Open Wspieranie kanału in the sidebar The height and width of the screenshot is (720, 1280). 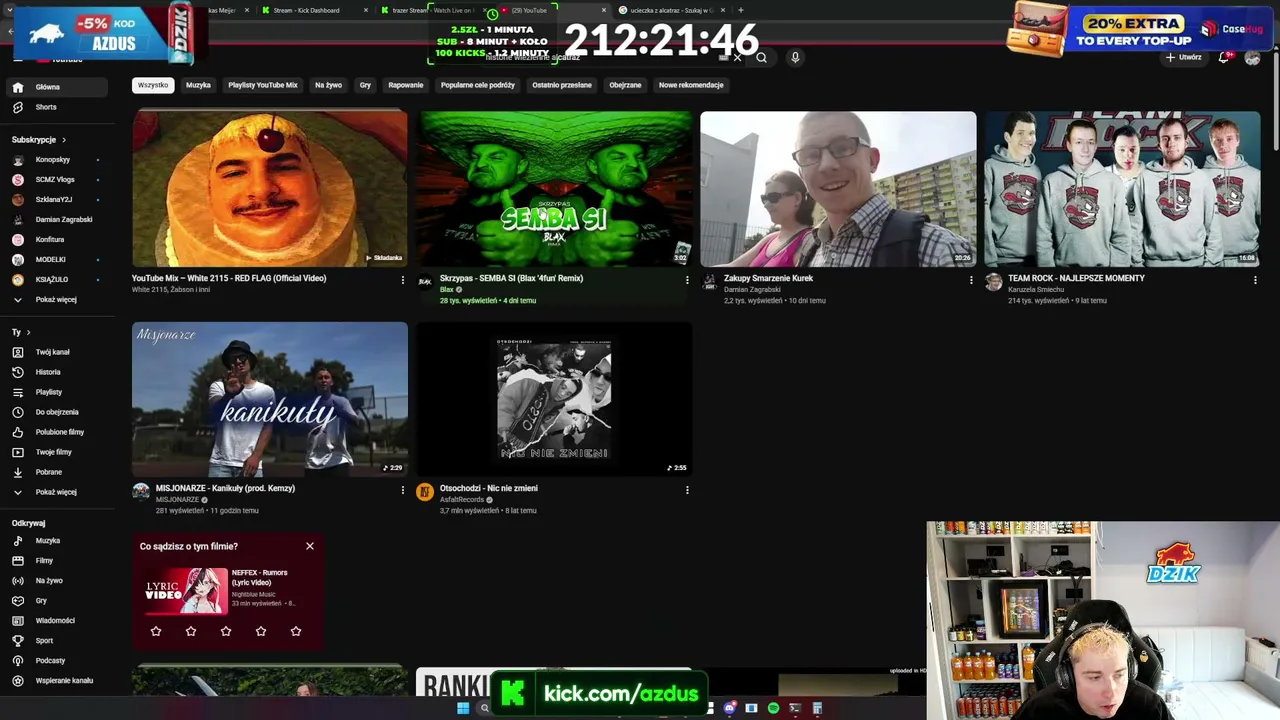(x=58, y=681)
